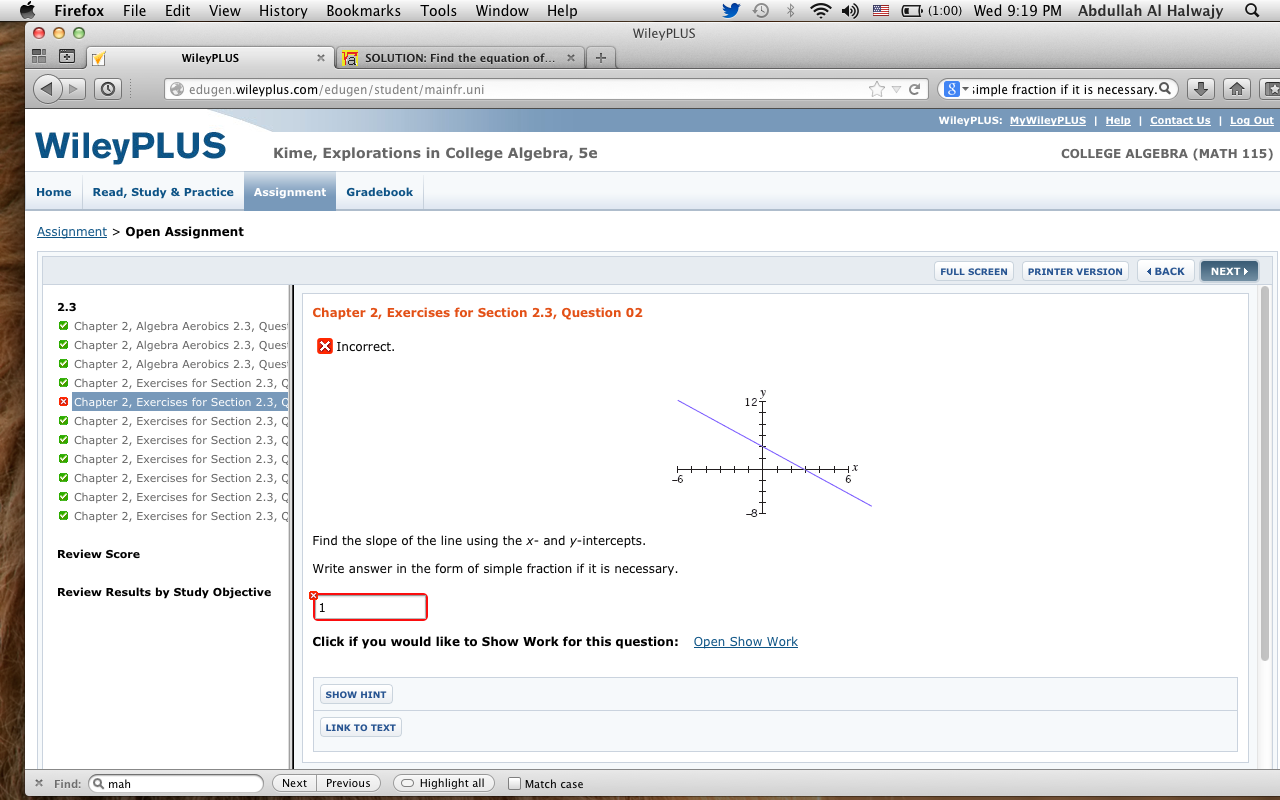Switch to the SOLUTION browser tab
This screenshot has height=800, width=1280.
pyautogui.click(x=459, y=58)
